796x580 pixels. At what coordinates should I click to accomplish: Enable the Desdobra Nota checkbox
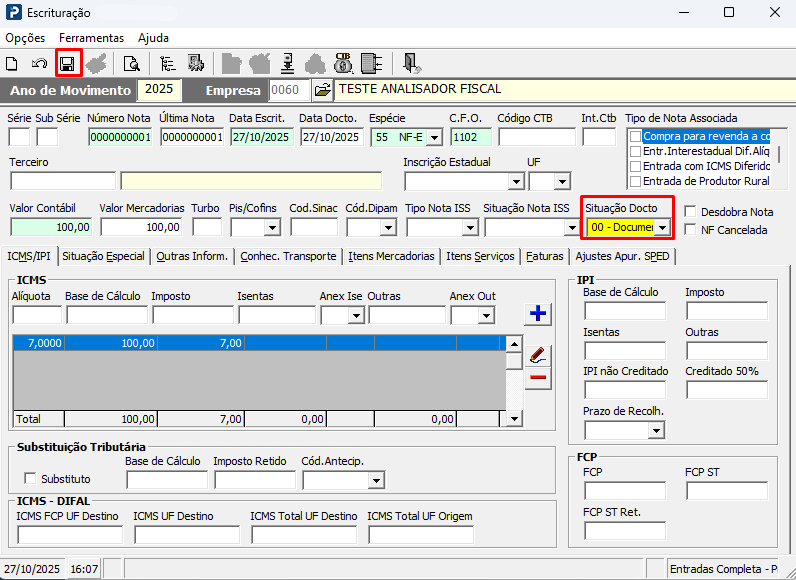(x=691, y=212)
